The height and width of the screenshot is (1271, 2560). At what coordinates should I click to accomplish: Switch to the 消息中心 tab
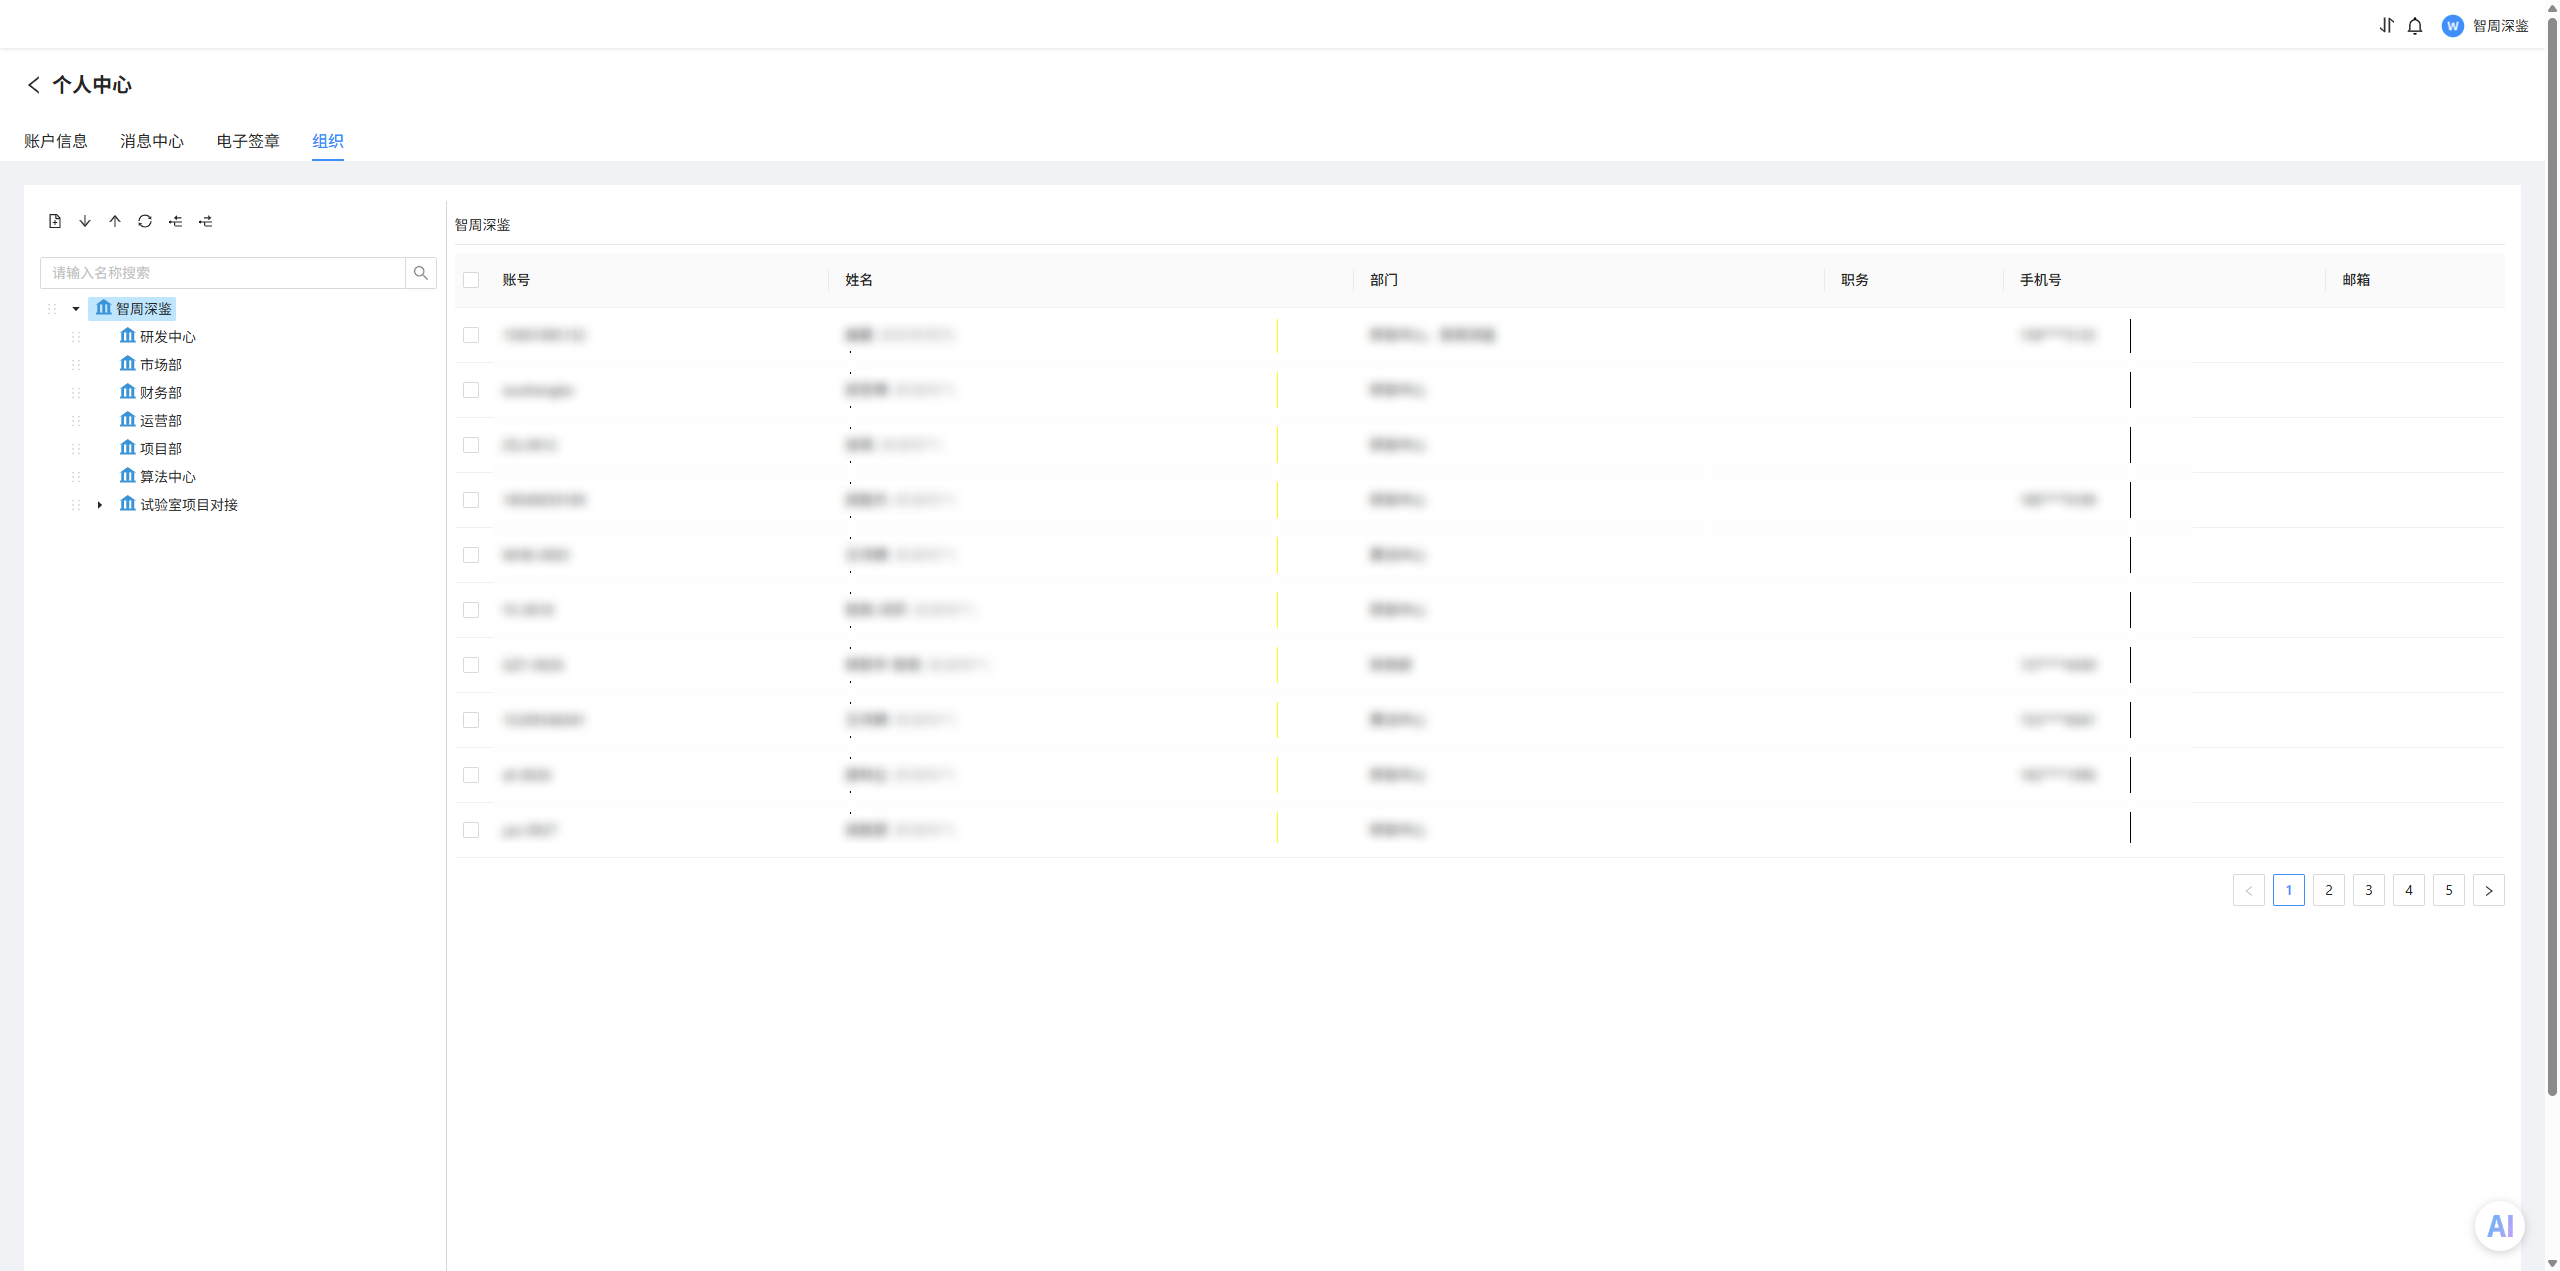pos(152,141)
